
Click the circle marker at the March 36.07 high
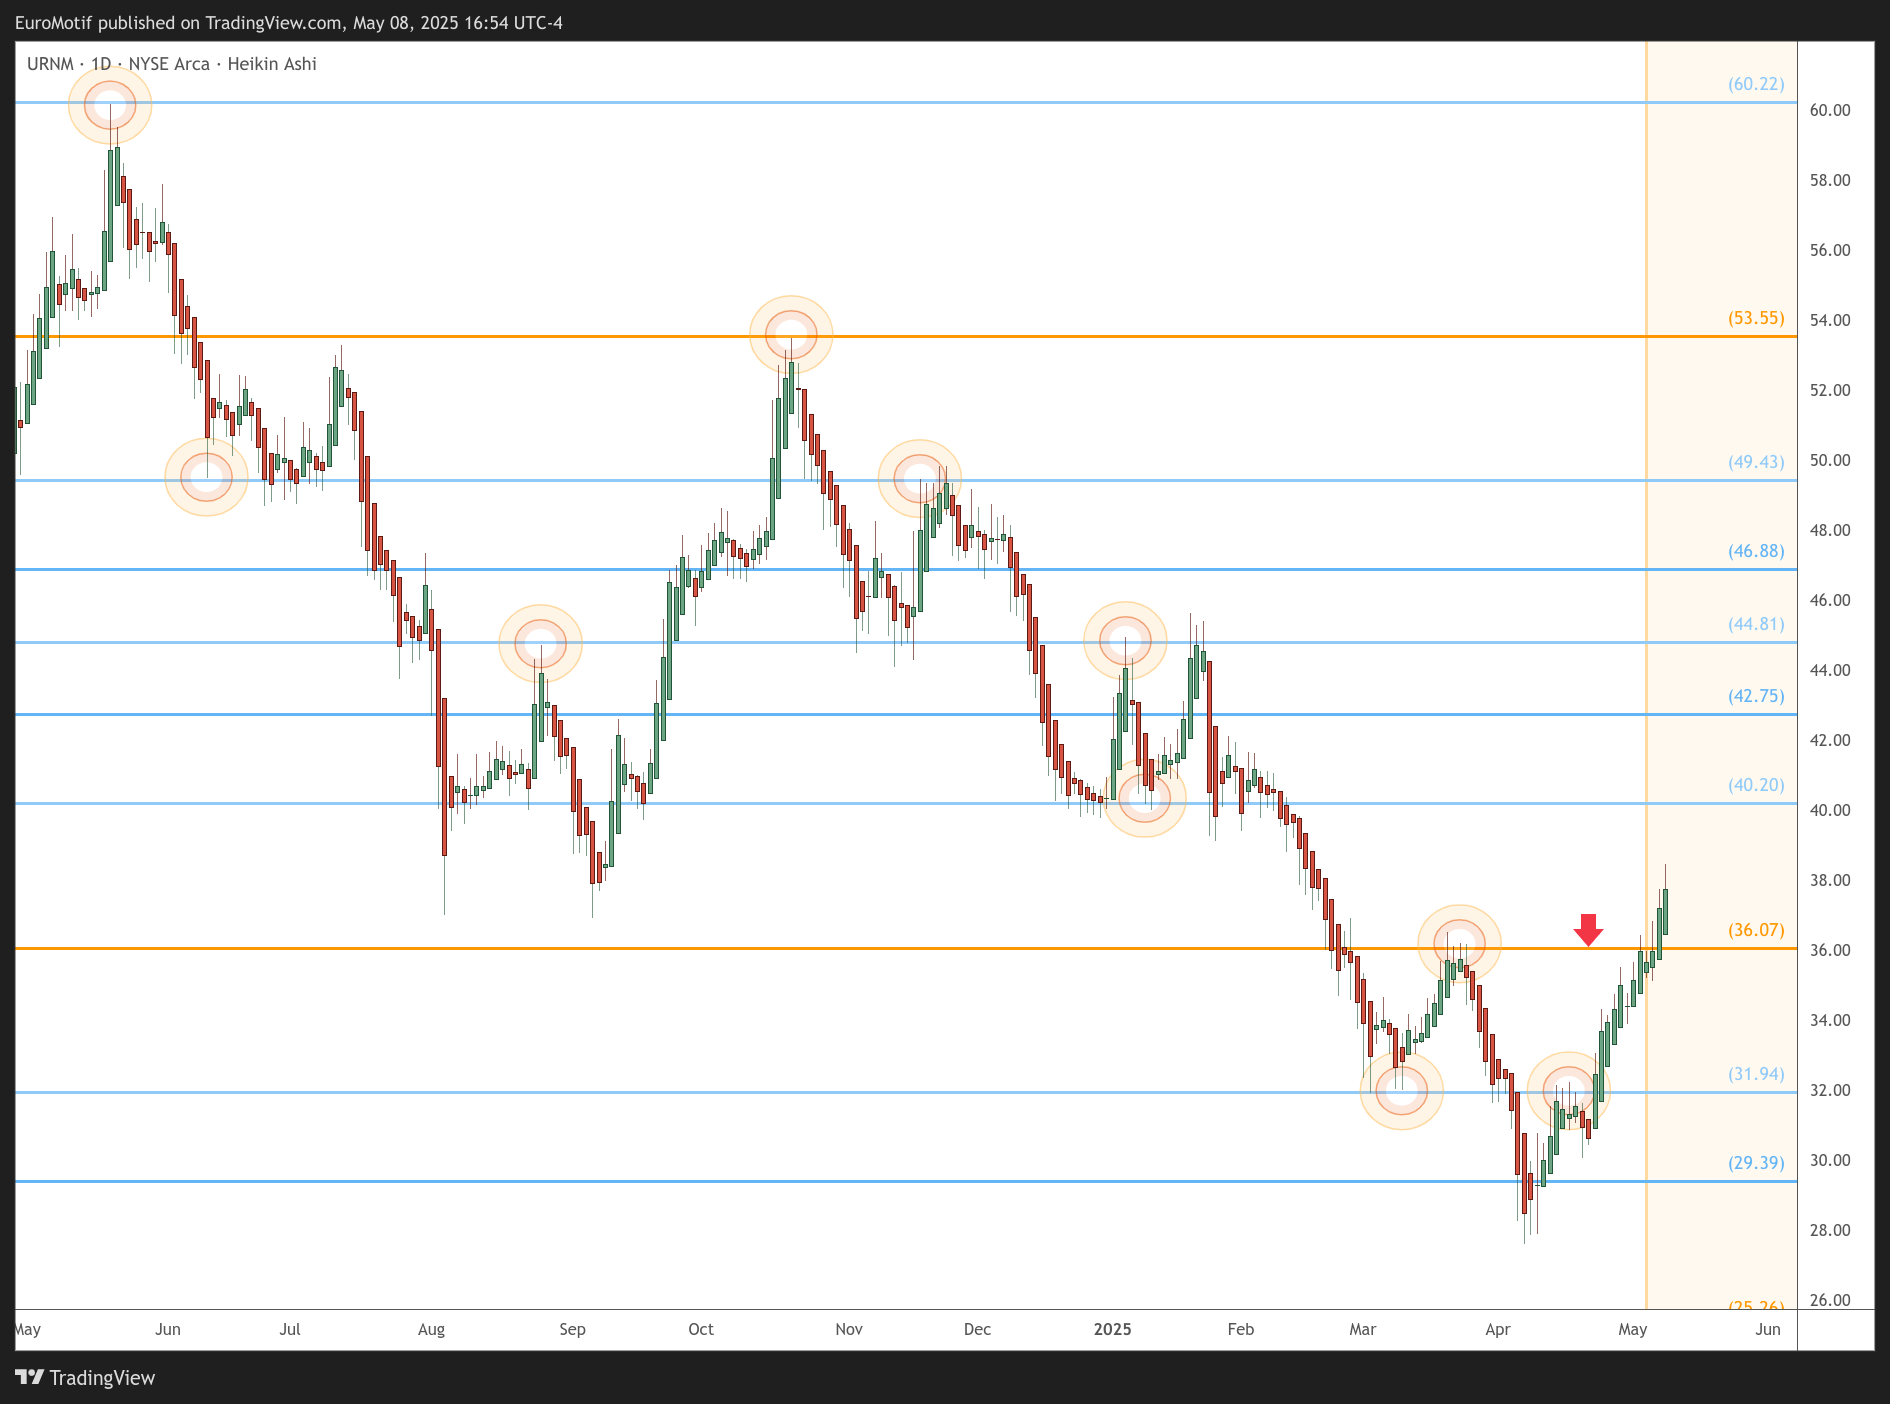tap(1459, 943)
